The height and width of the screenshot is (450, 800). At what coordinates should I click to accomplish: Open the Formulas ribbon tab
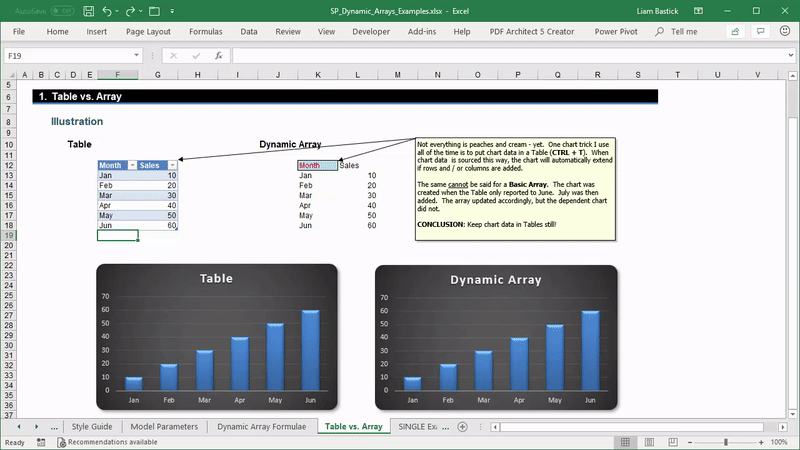click(205, 32)
